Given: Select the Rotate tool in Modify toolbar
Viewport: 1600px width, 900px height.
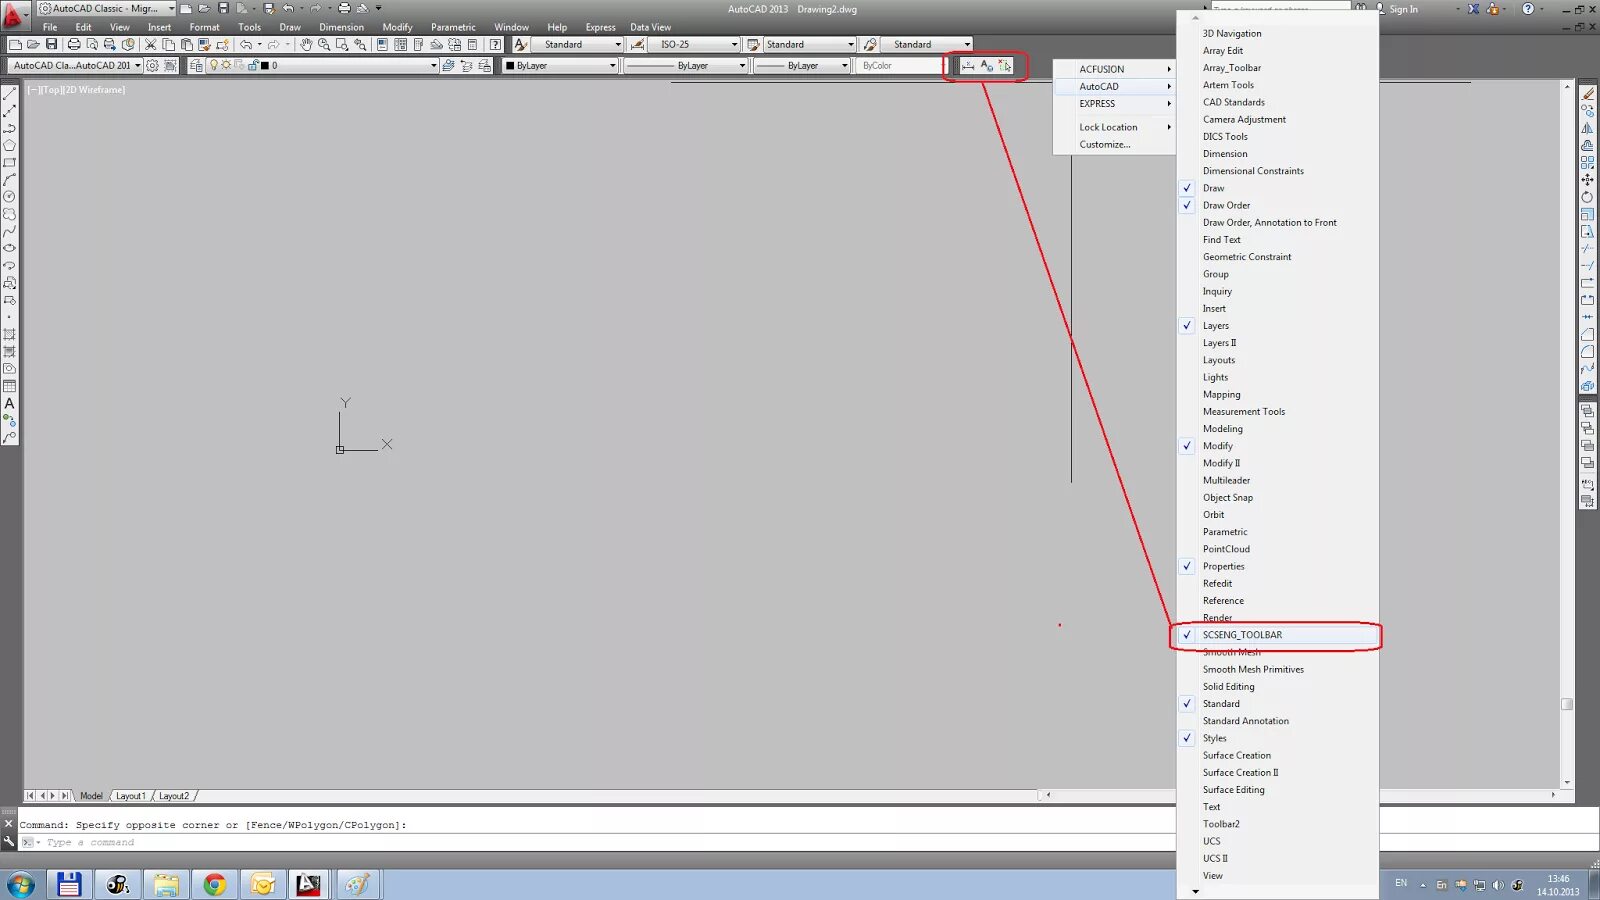Looking at the screenshot, I should pyautogui.click(x=1587, y=197).
